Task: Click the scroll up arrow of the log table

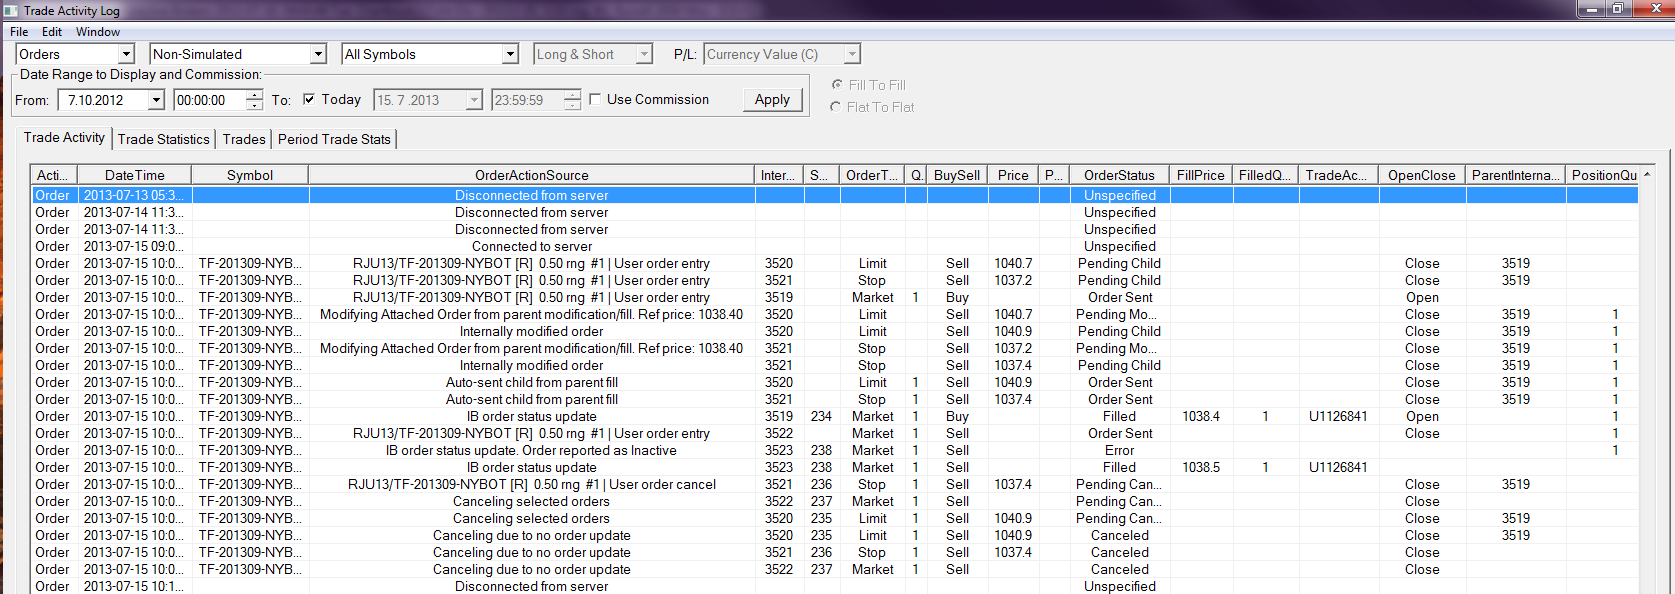Action: tap(1647, 175)
